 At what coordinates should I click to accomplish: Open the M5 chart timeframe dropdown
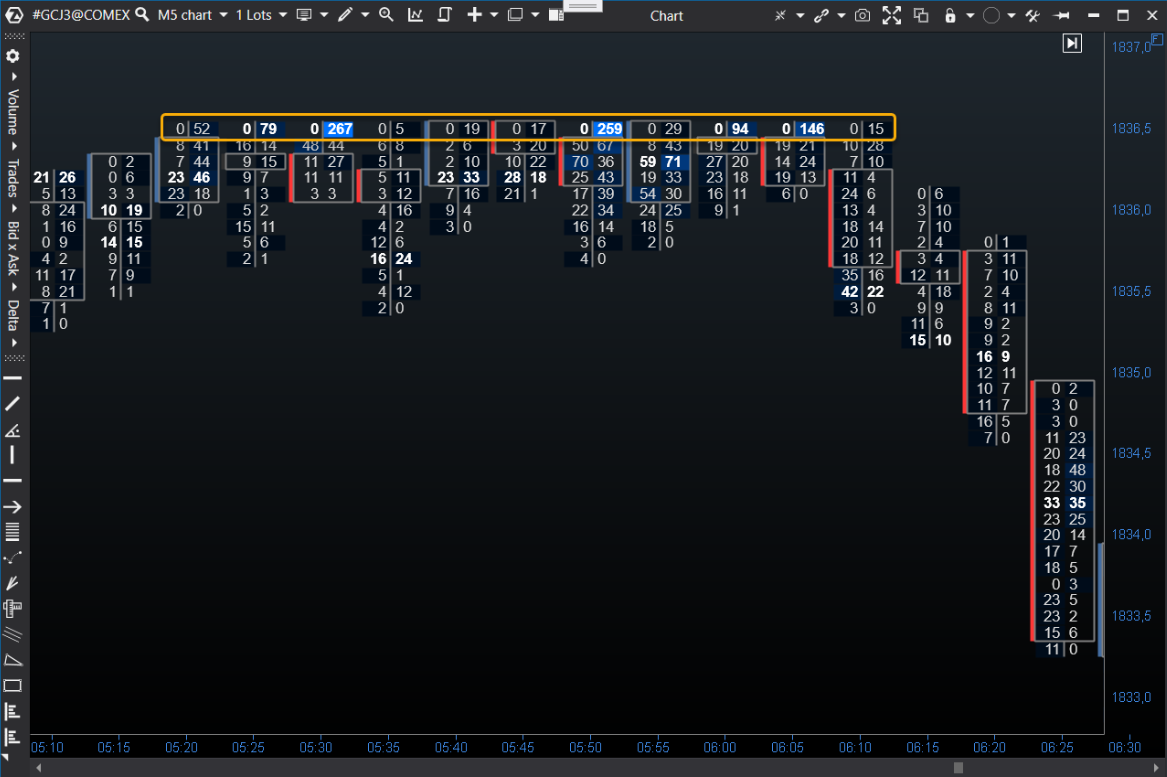click(192, 15)
